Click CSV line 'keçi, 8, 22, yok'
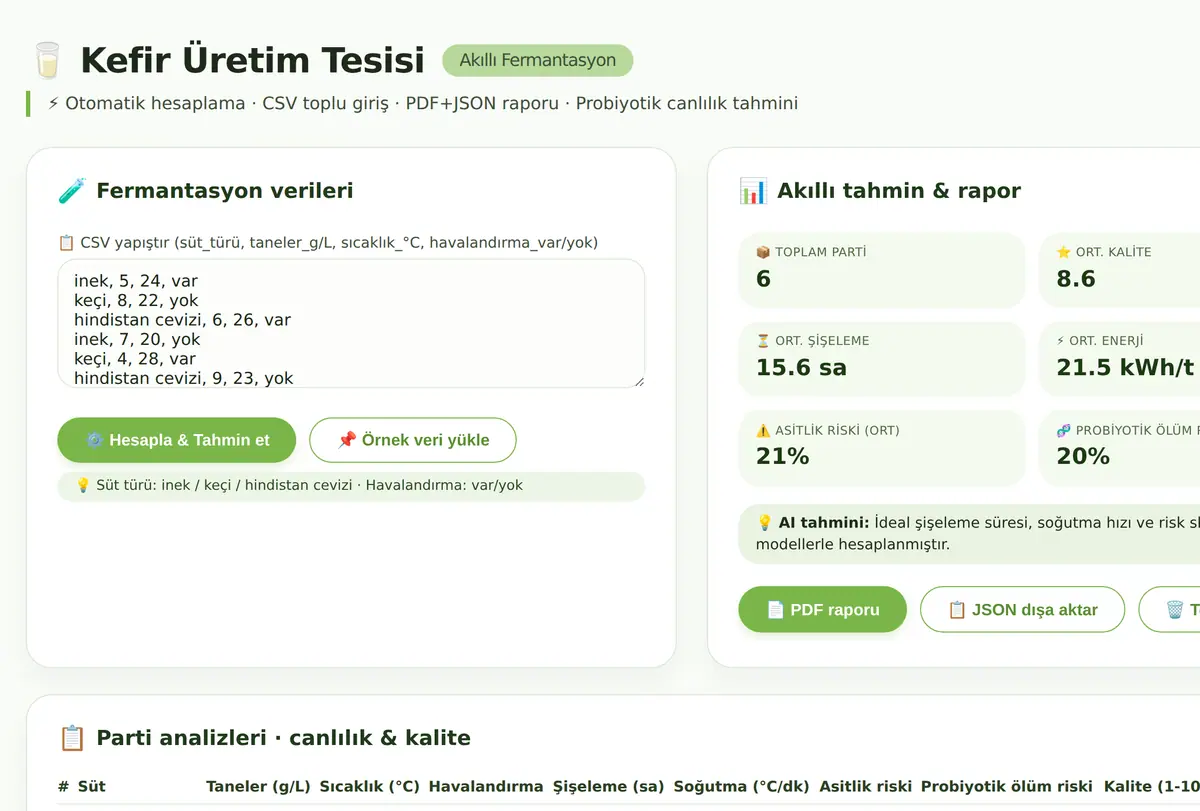This screenshot has width=1200, height=811. point(136,301)
